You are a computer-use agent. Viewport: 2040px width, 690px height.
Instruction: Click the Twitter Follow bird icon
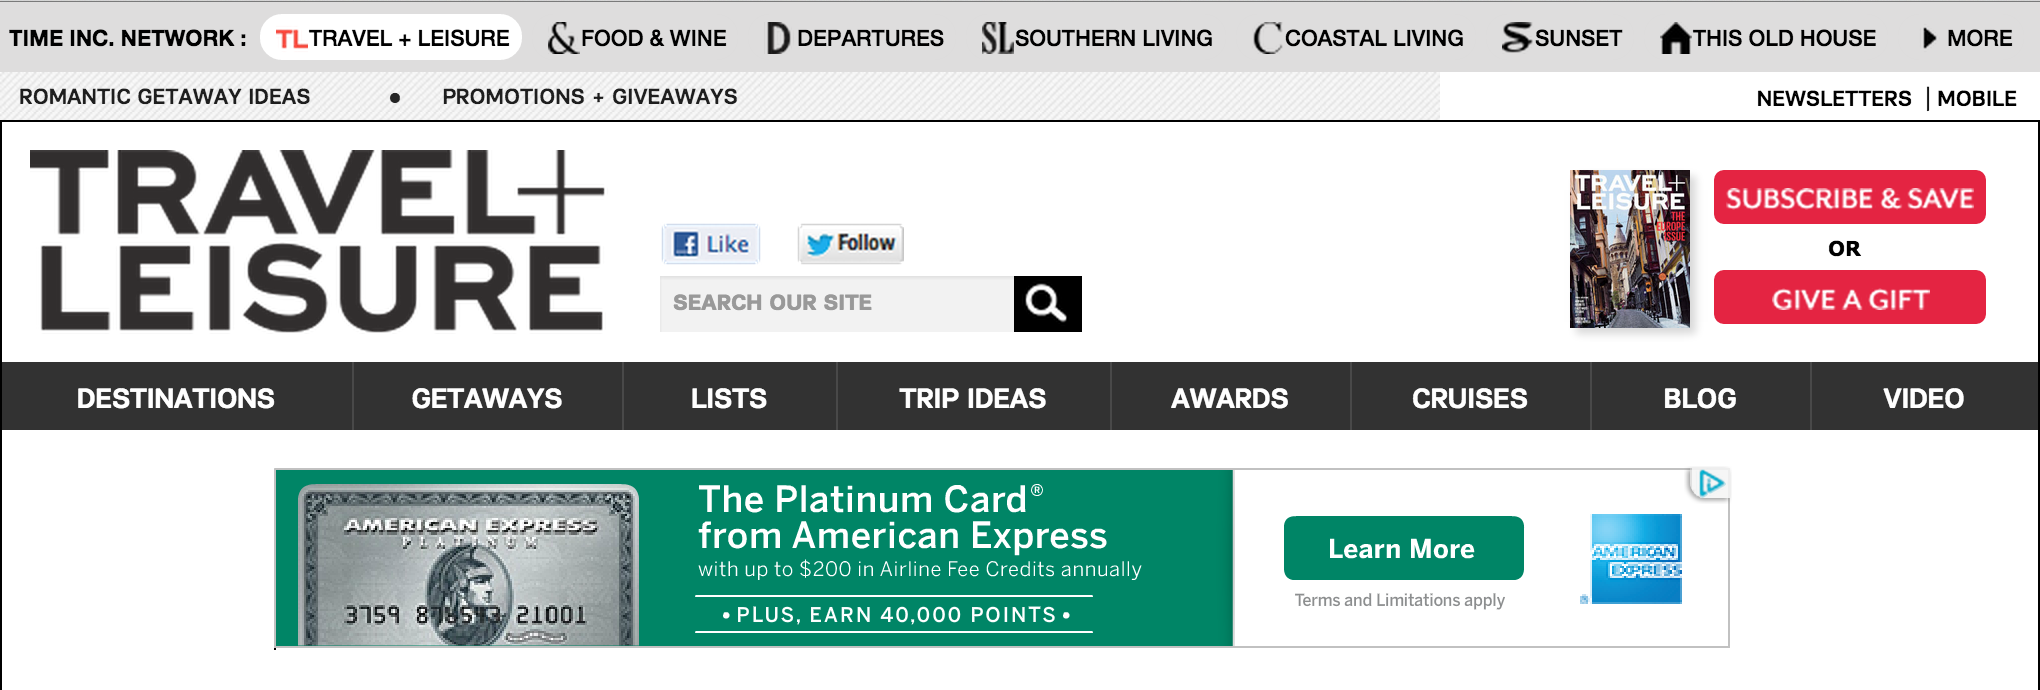pos(820,244)
